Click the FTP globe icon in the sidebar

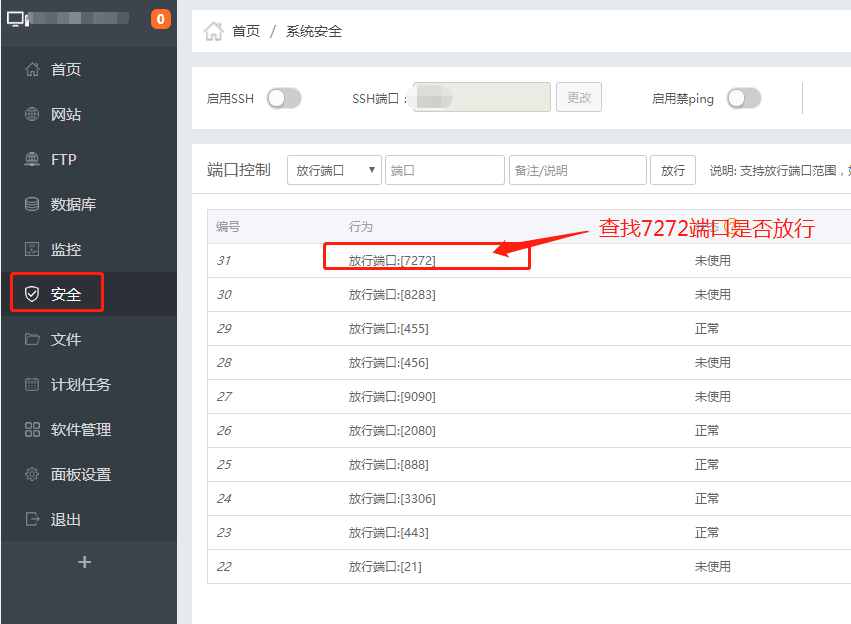click(x=32, y=160)
